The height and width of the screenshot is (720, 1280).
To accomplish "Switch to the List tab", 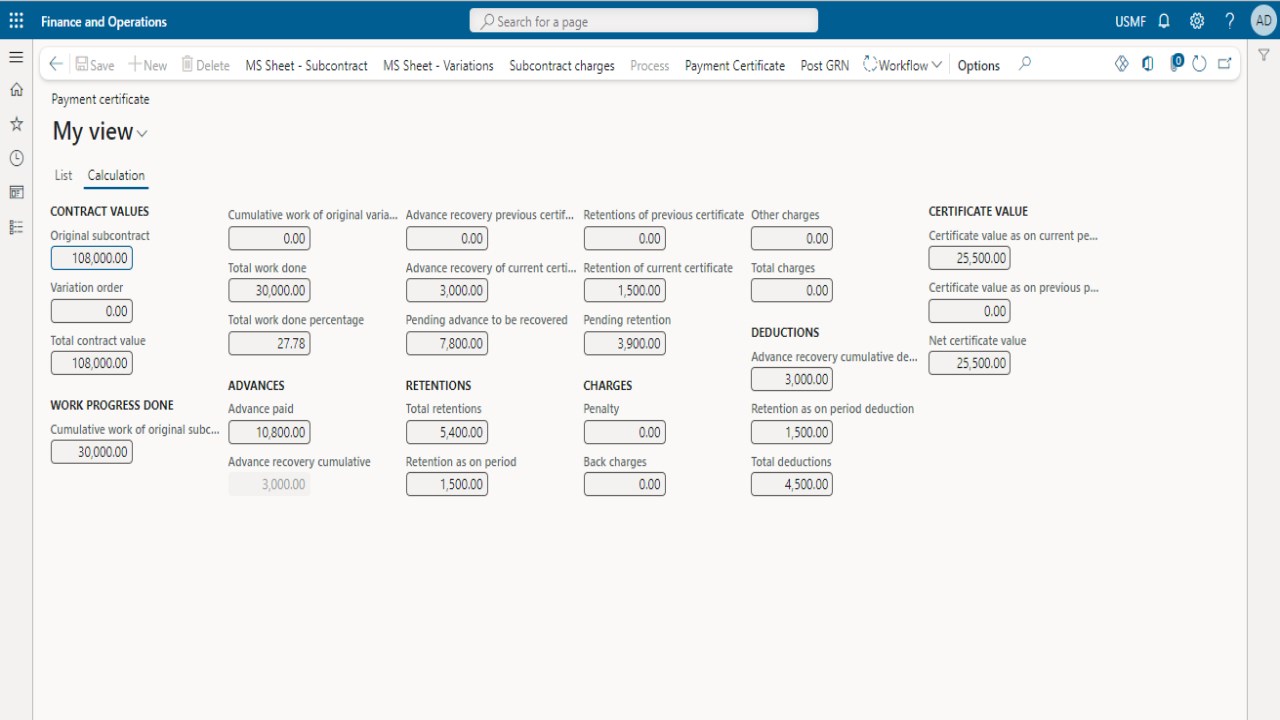I will (63, 175).
